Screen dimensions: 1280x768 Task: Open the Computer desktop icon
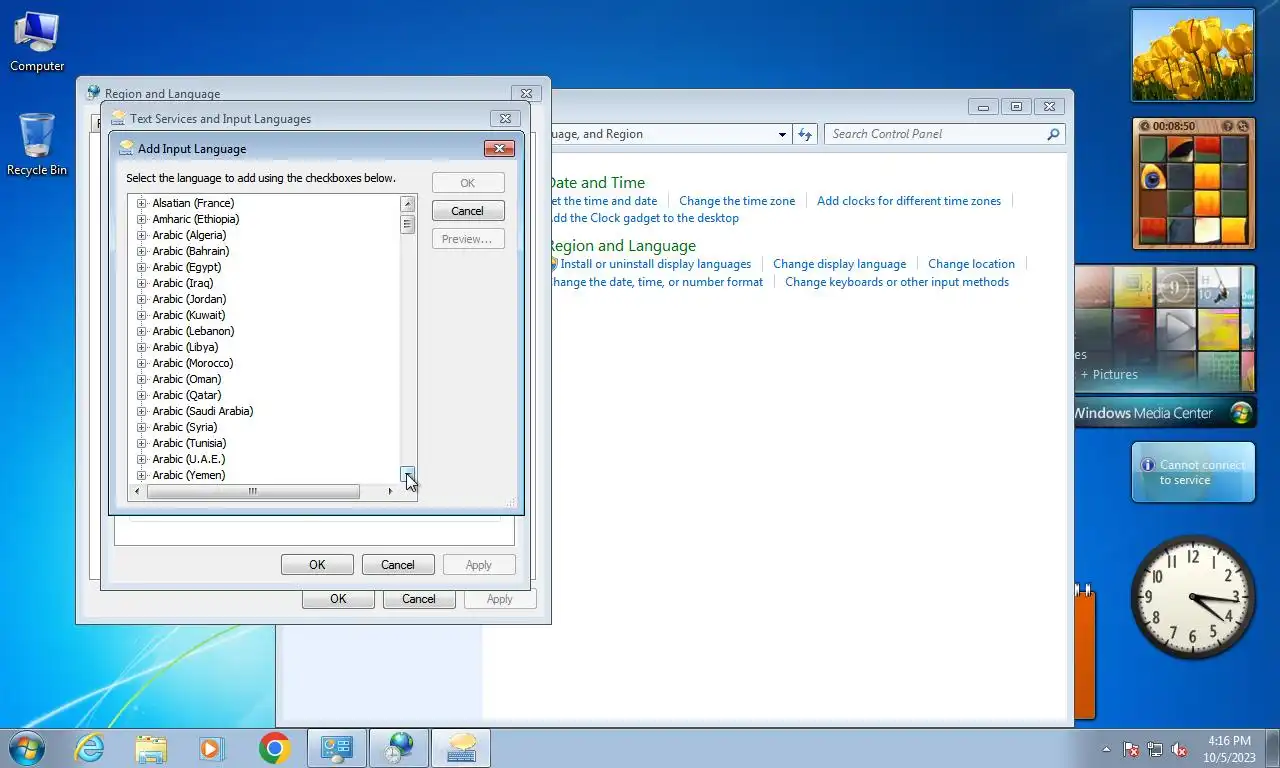(37, 41)
